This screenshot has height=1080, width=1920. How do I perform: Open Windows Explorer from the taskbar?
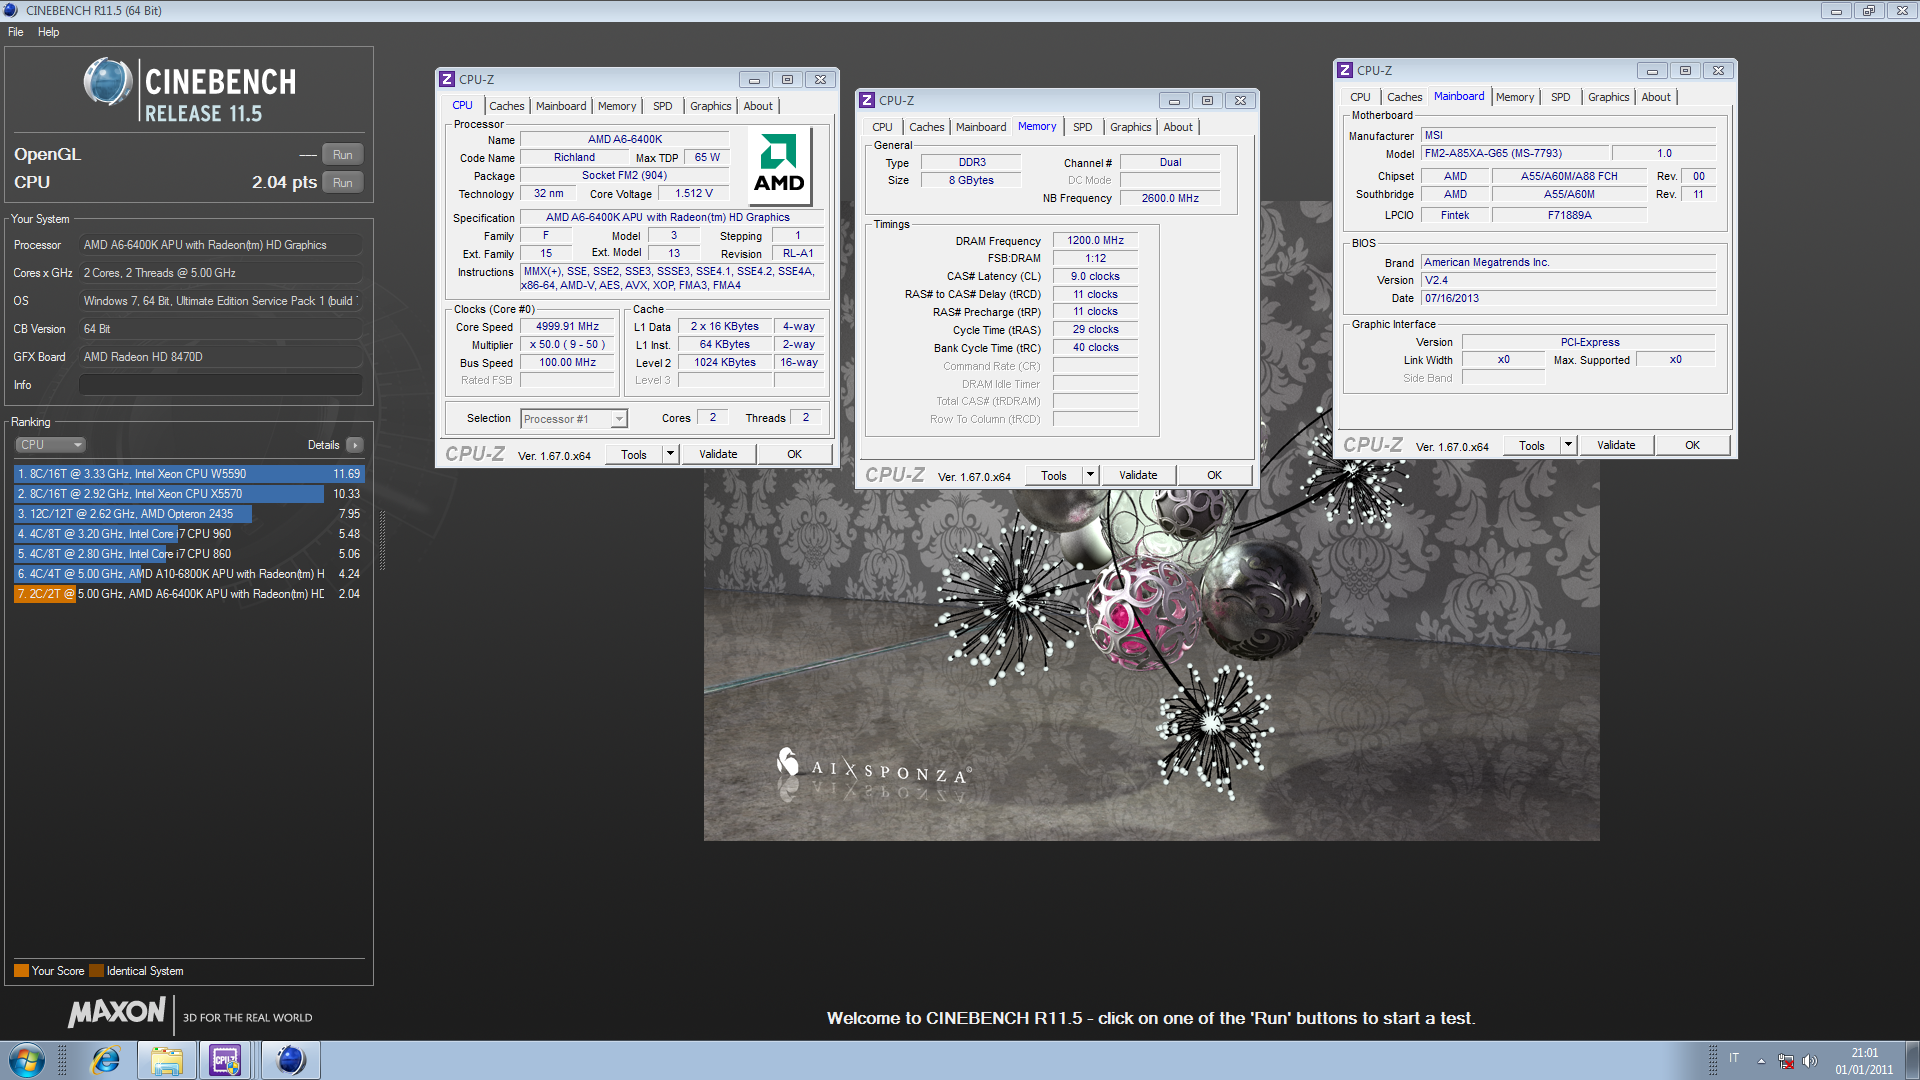tap(167, 1060)
